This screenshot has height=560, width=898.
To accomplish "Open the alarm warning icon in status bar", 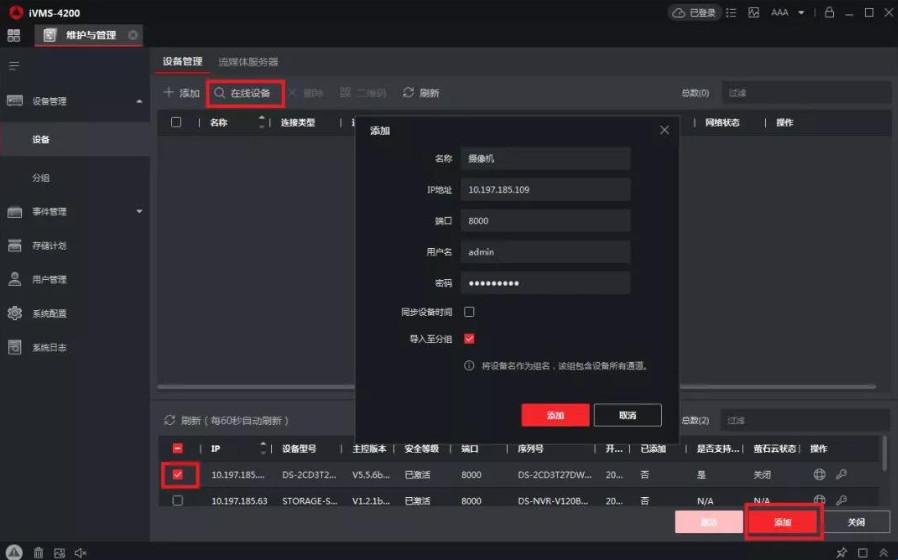I will (x=14, y=552).
